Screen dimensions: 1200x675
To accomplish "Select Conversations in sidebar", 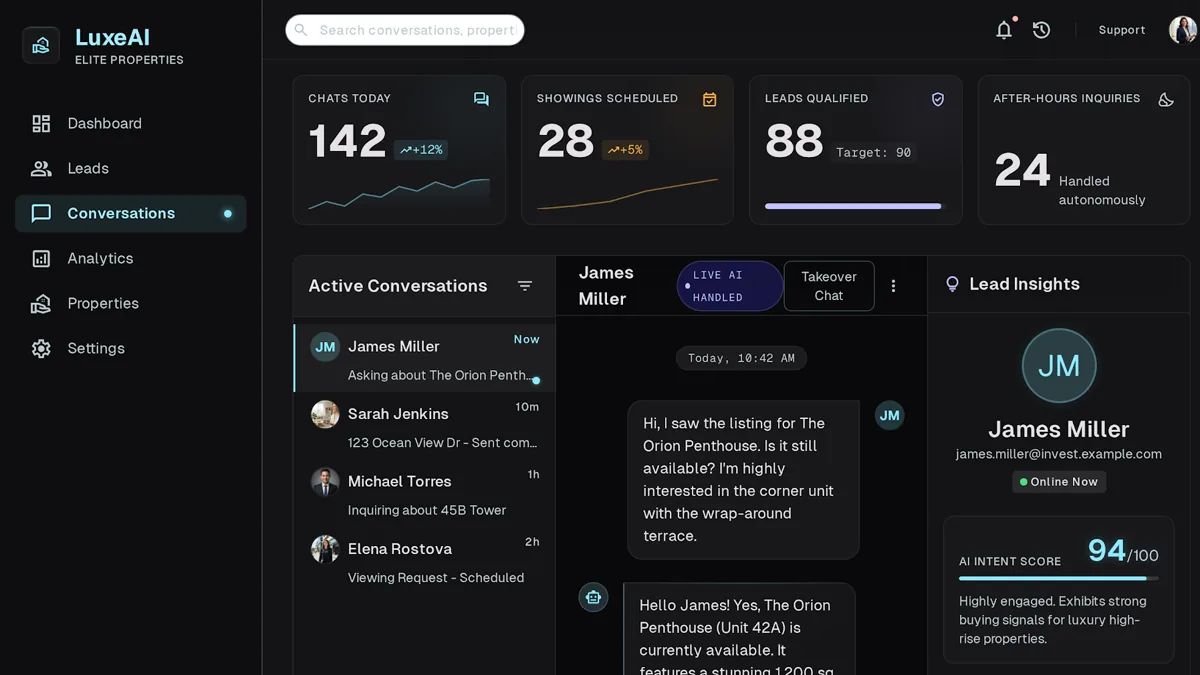I will click(x=131, y=214).
